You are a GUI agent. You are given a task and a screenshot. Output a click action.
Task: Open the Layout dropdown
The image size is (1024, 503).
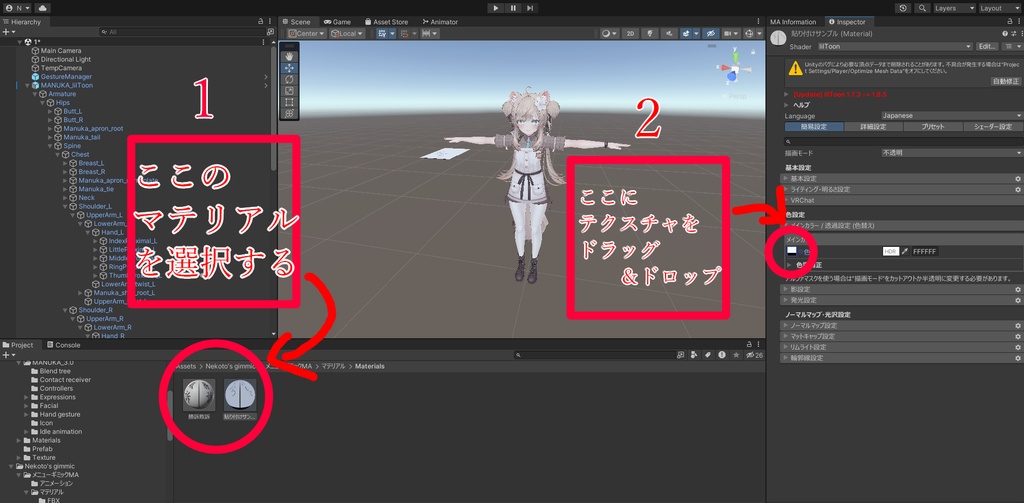999,8
